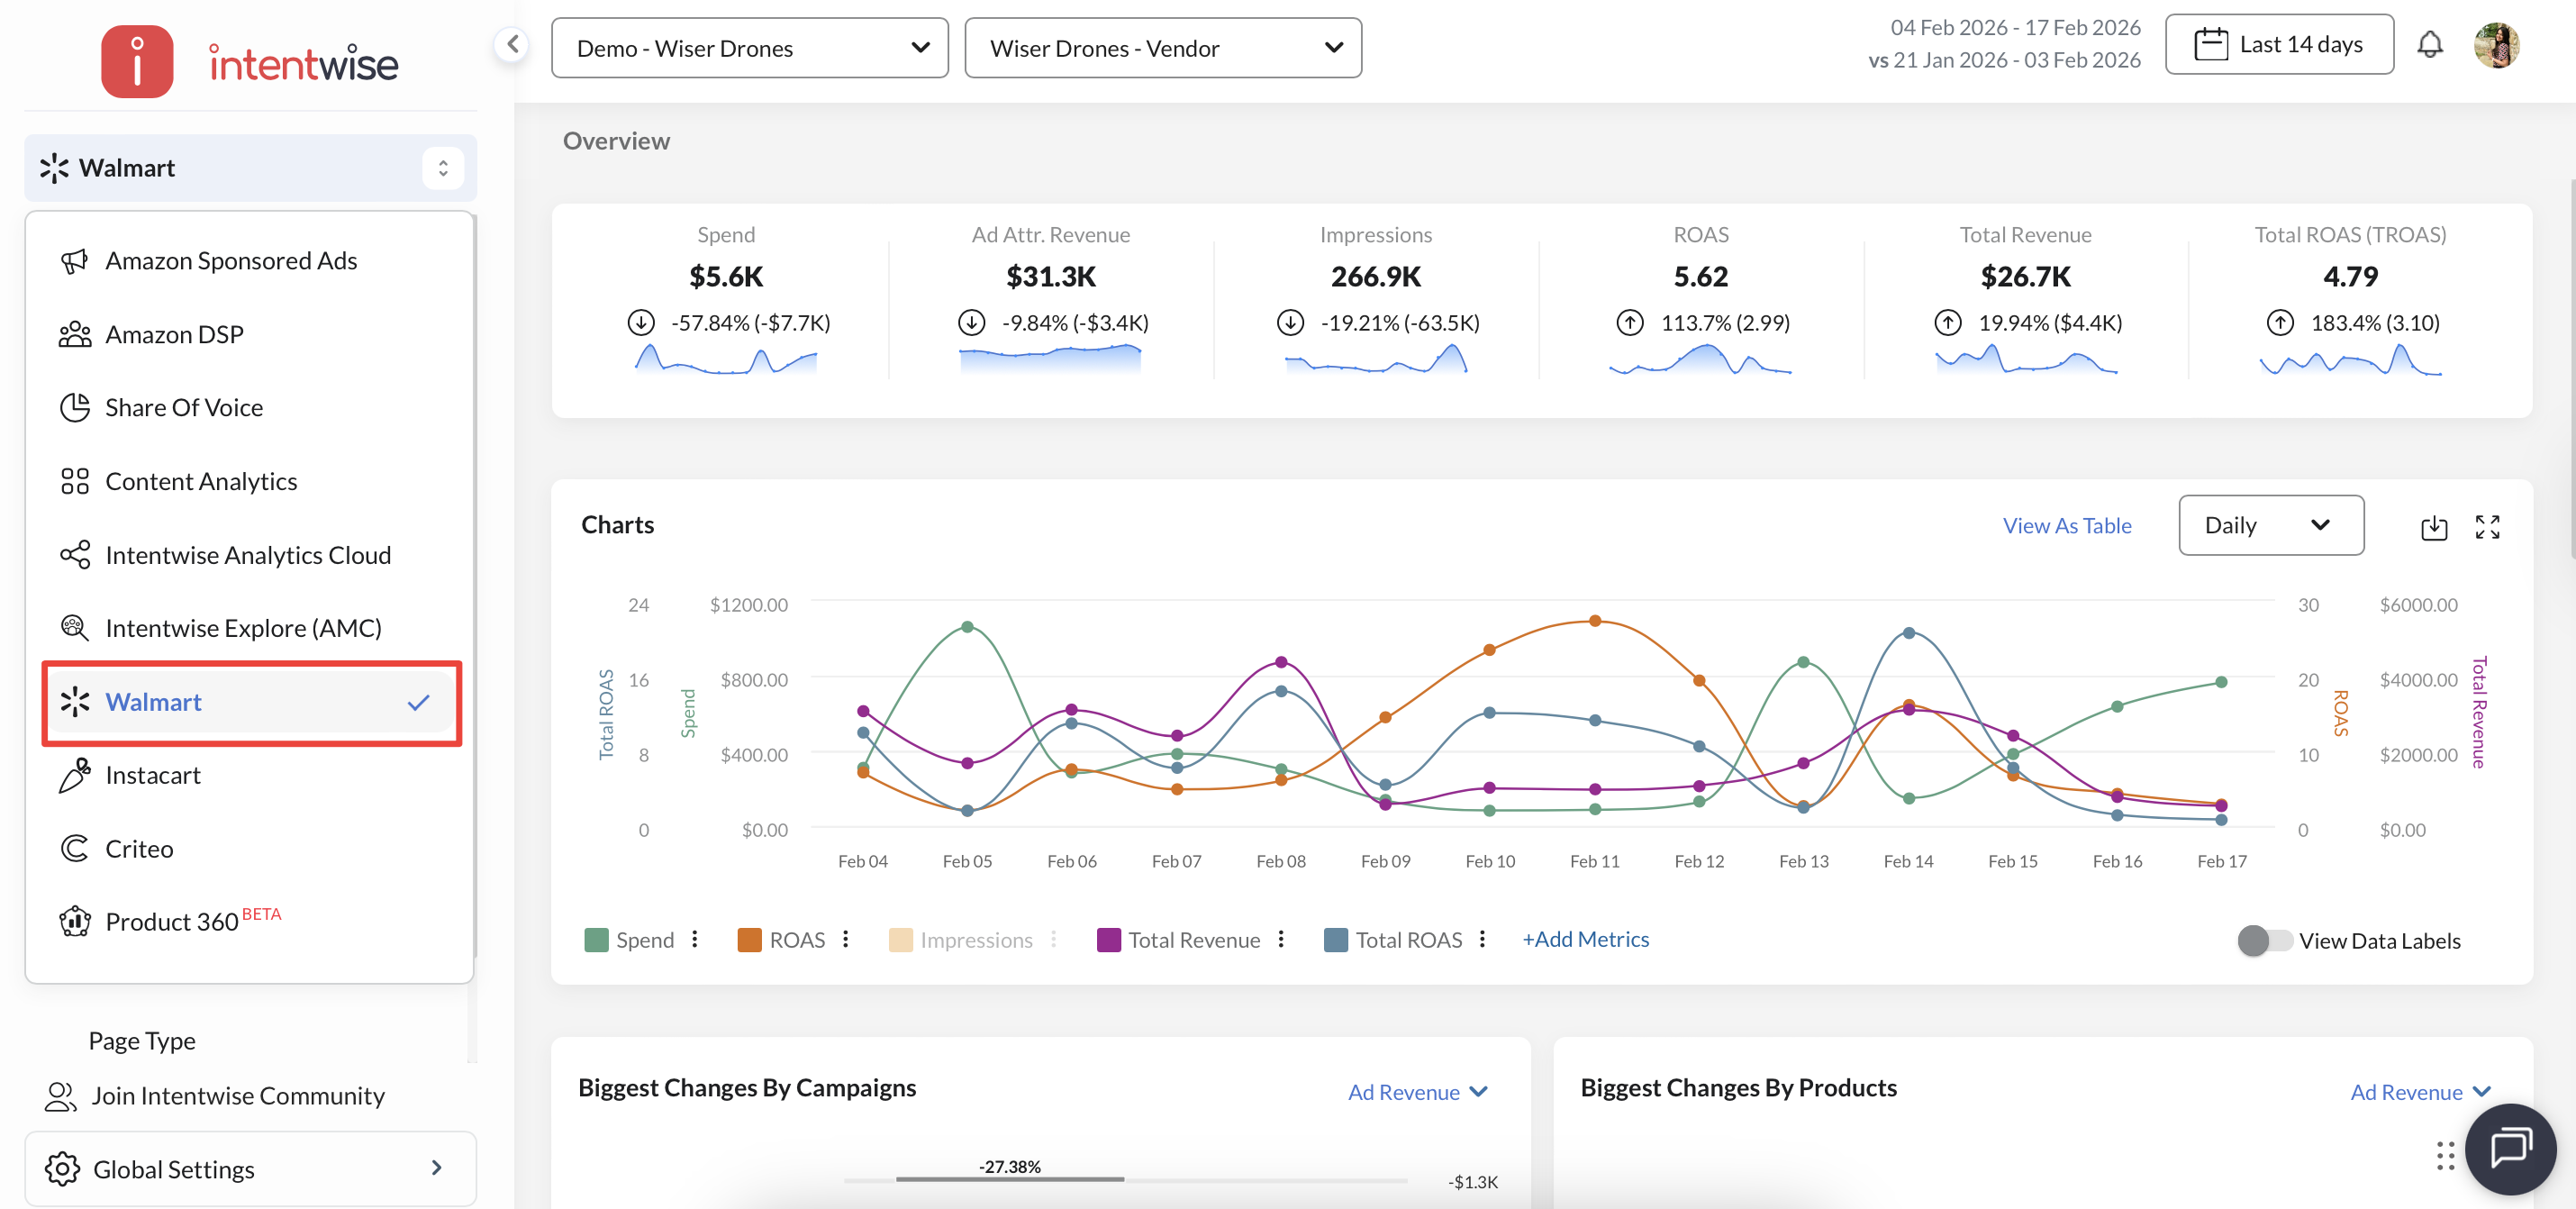Screen dimensions: 2576x1209
Task: Open Total ROAS legend kebab menu
Action: [x=1482, y=939]
